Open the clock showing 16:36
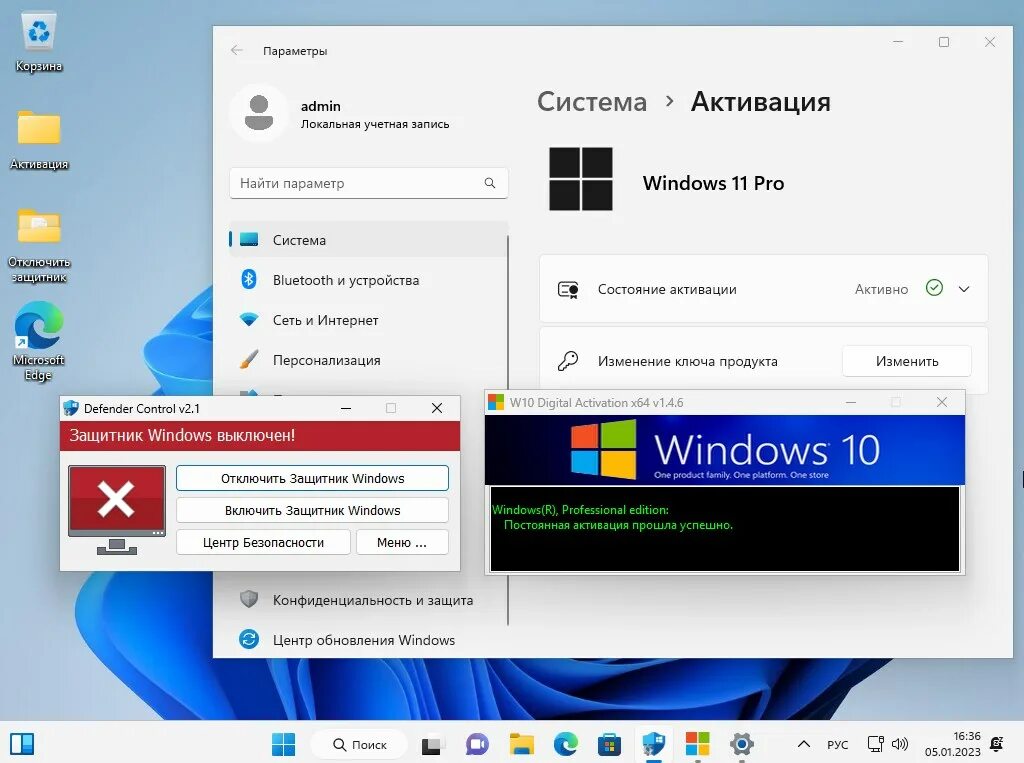 [x=953, y=744]
